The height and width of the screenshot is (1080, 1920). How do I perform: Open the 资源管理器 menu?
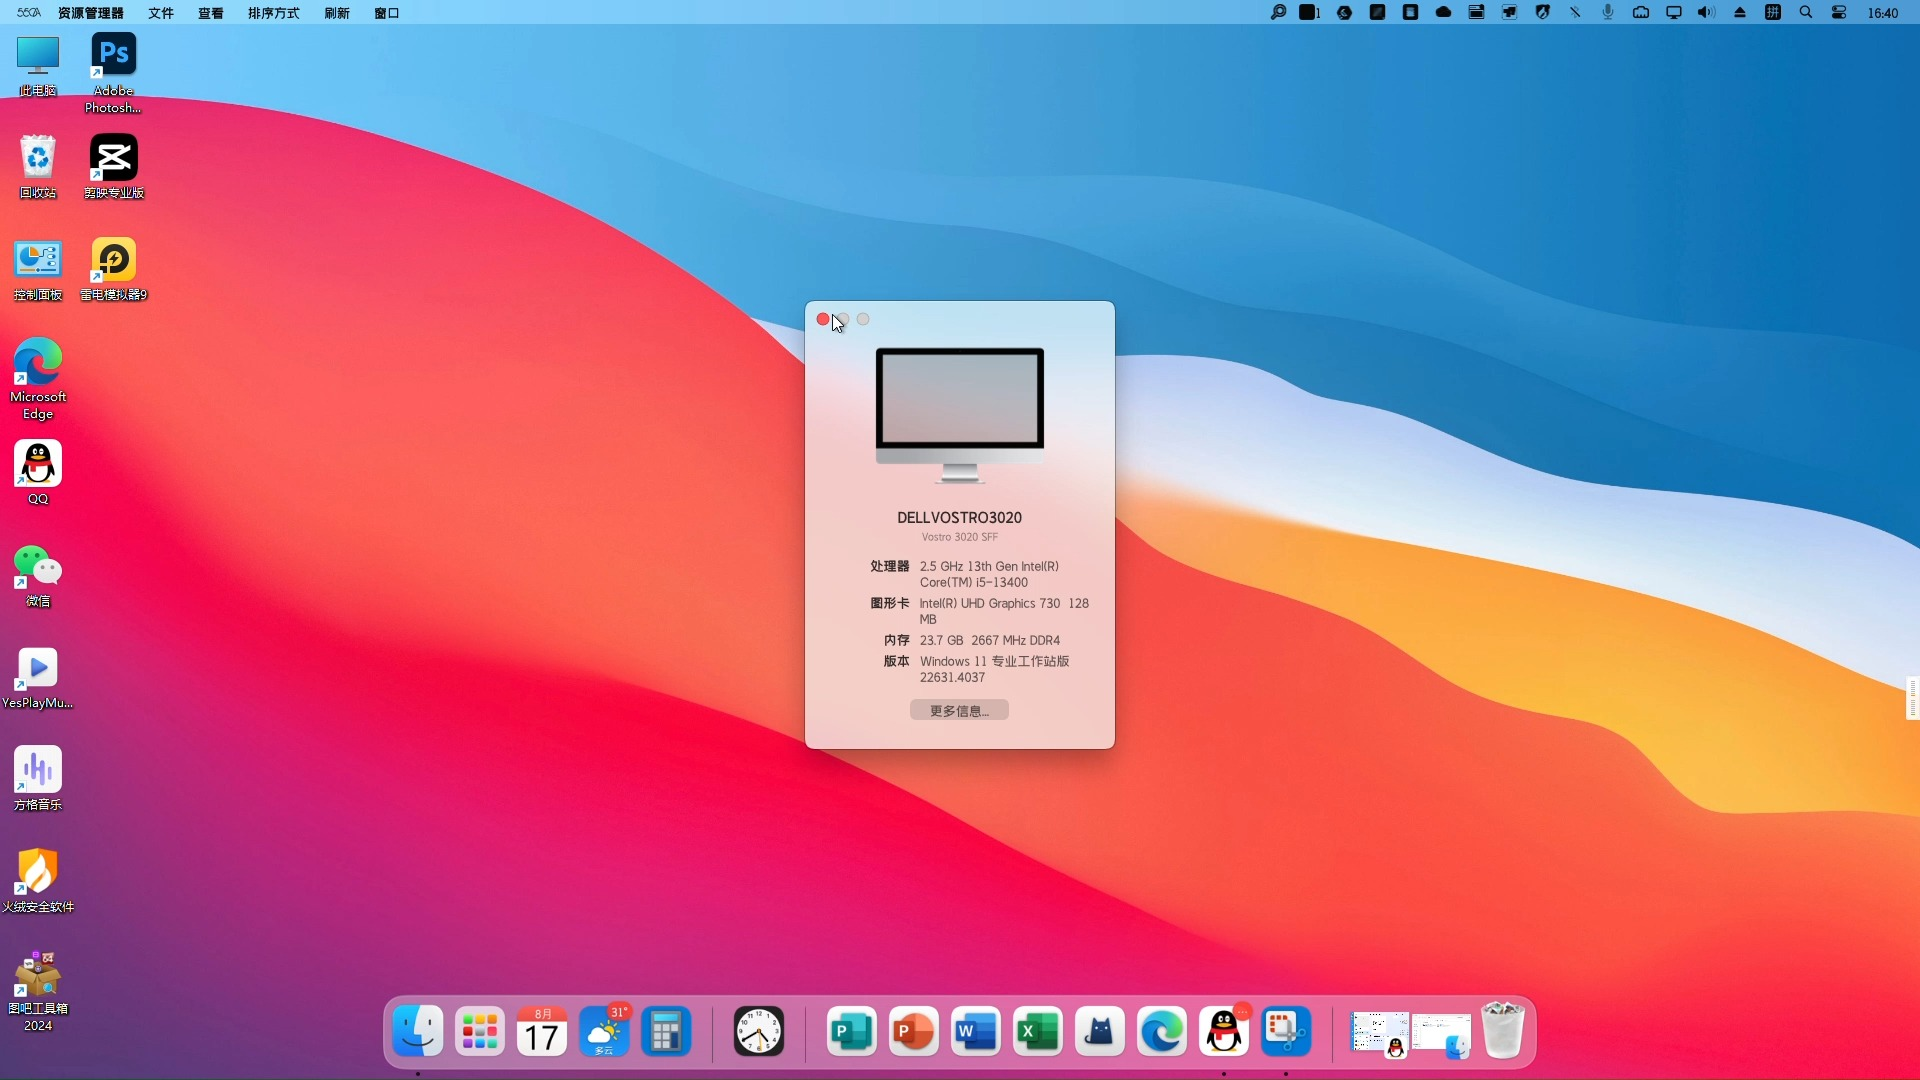[x=91, y=13]
